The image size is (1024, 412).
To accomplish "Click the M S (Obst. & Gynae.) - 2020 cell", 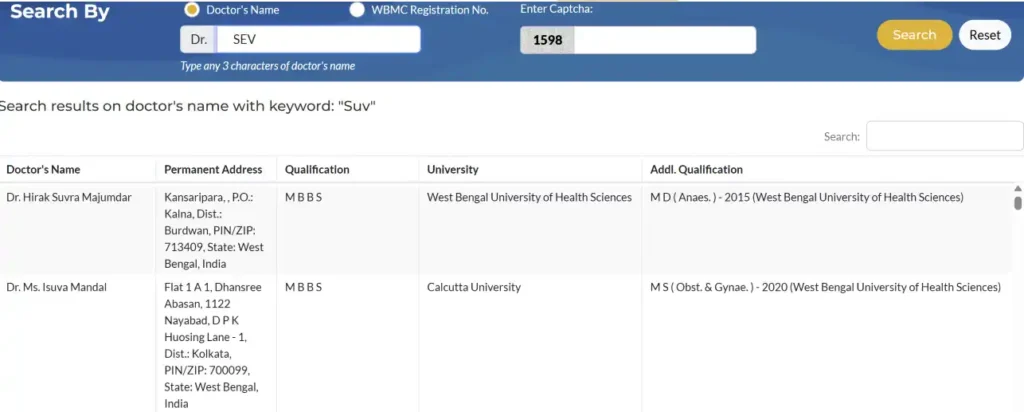I will (x=825, y=287).
